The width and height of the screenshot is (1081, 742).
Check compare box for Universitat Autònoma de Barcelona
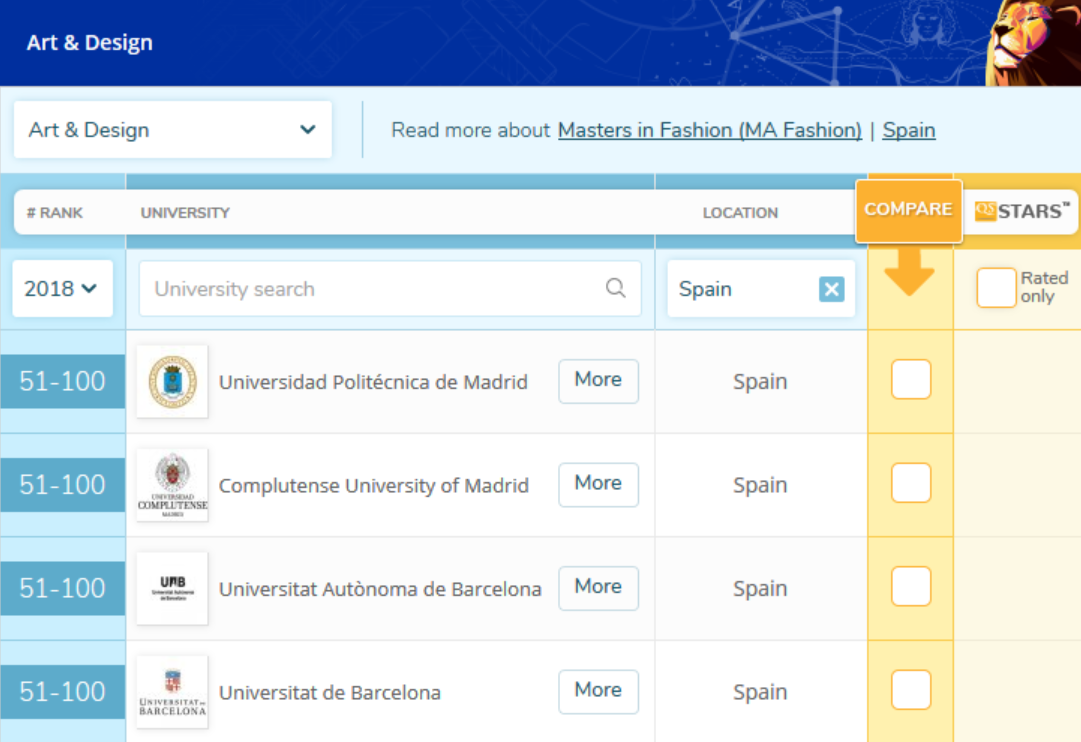tap(911, 586)
